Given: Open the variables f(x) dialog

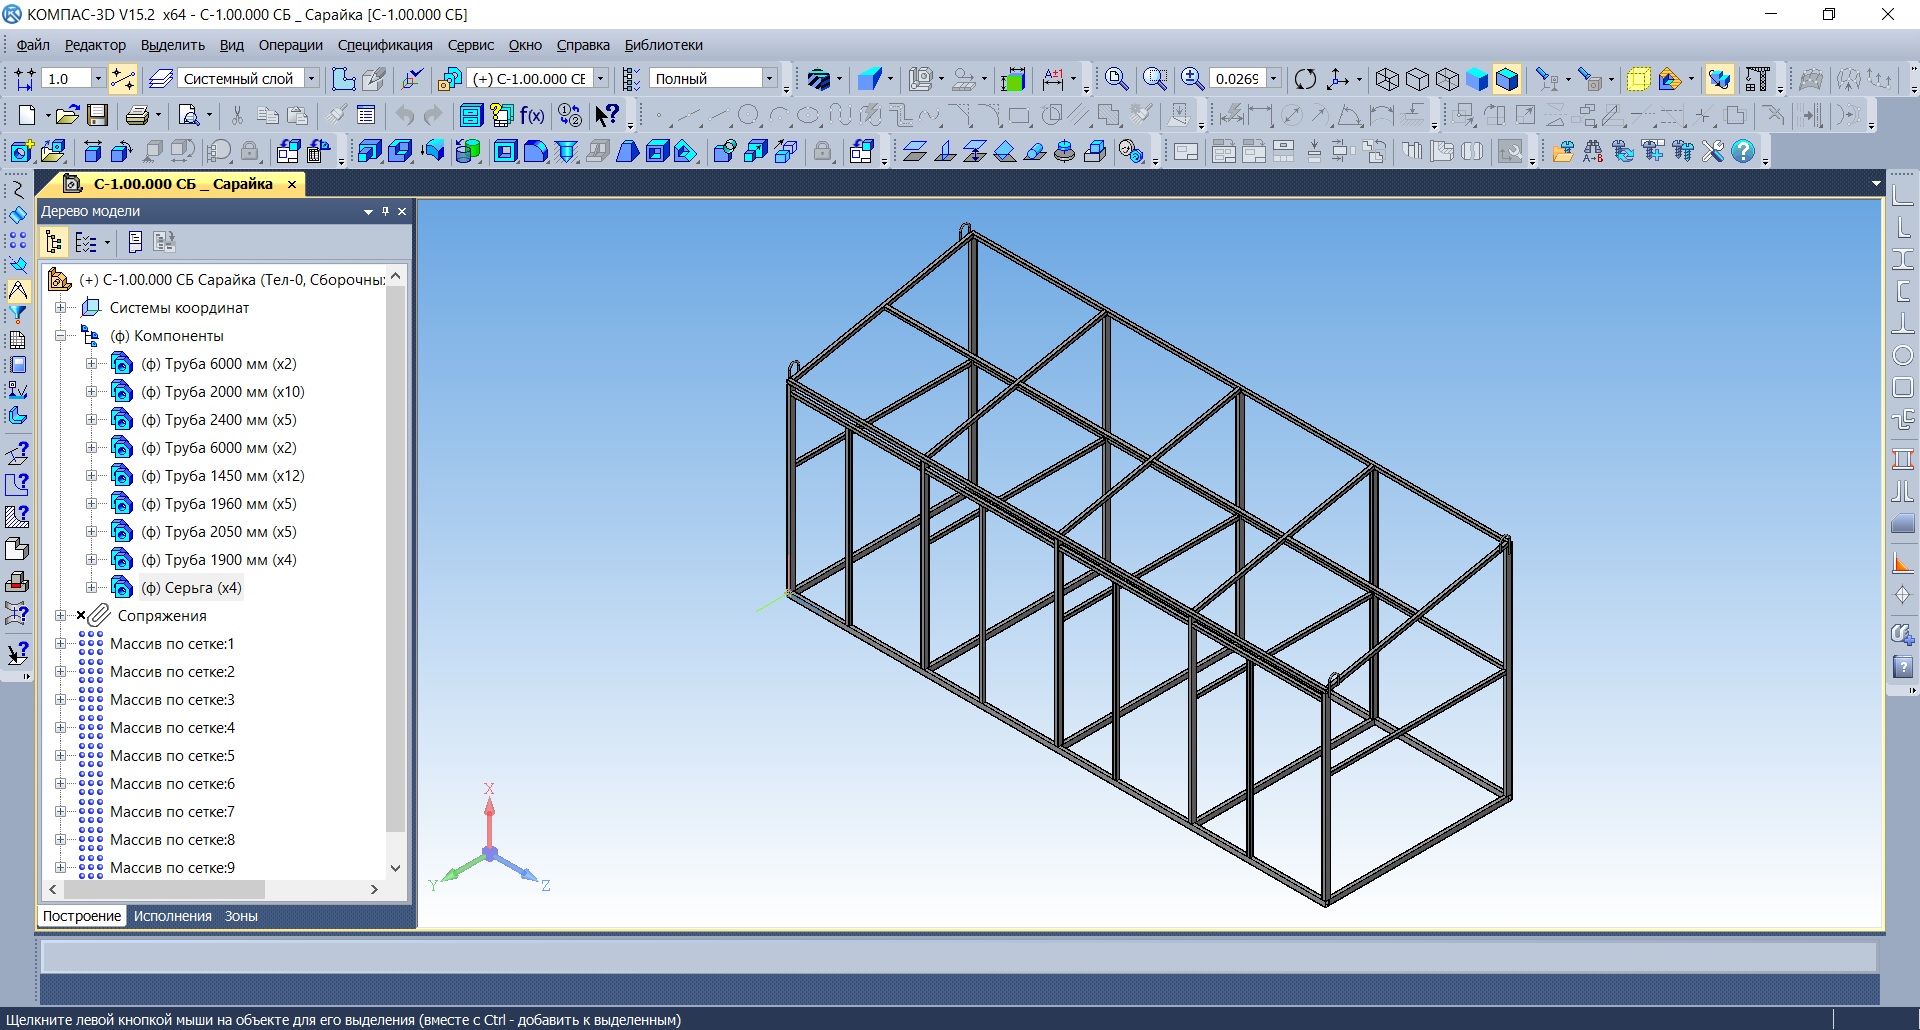Looking at the screenshot, I should click(532, 116).
